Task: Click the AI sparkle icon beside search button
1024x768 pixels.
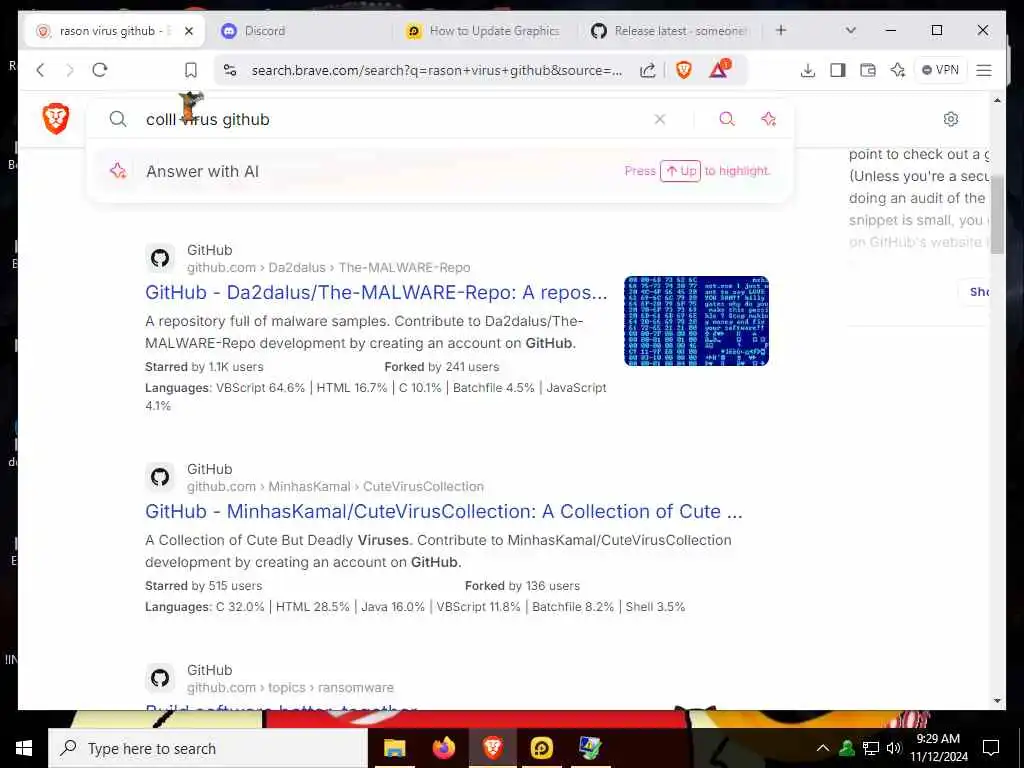Action: (769, 119)
